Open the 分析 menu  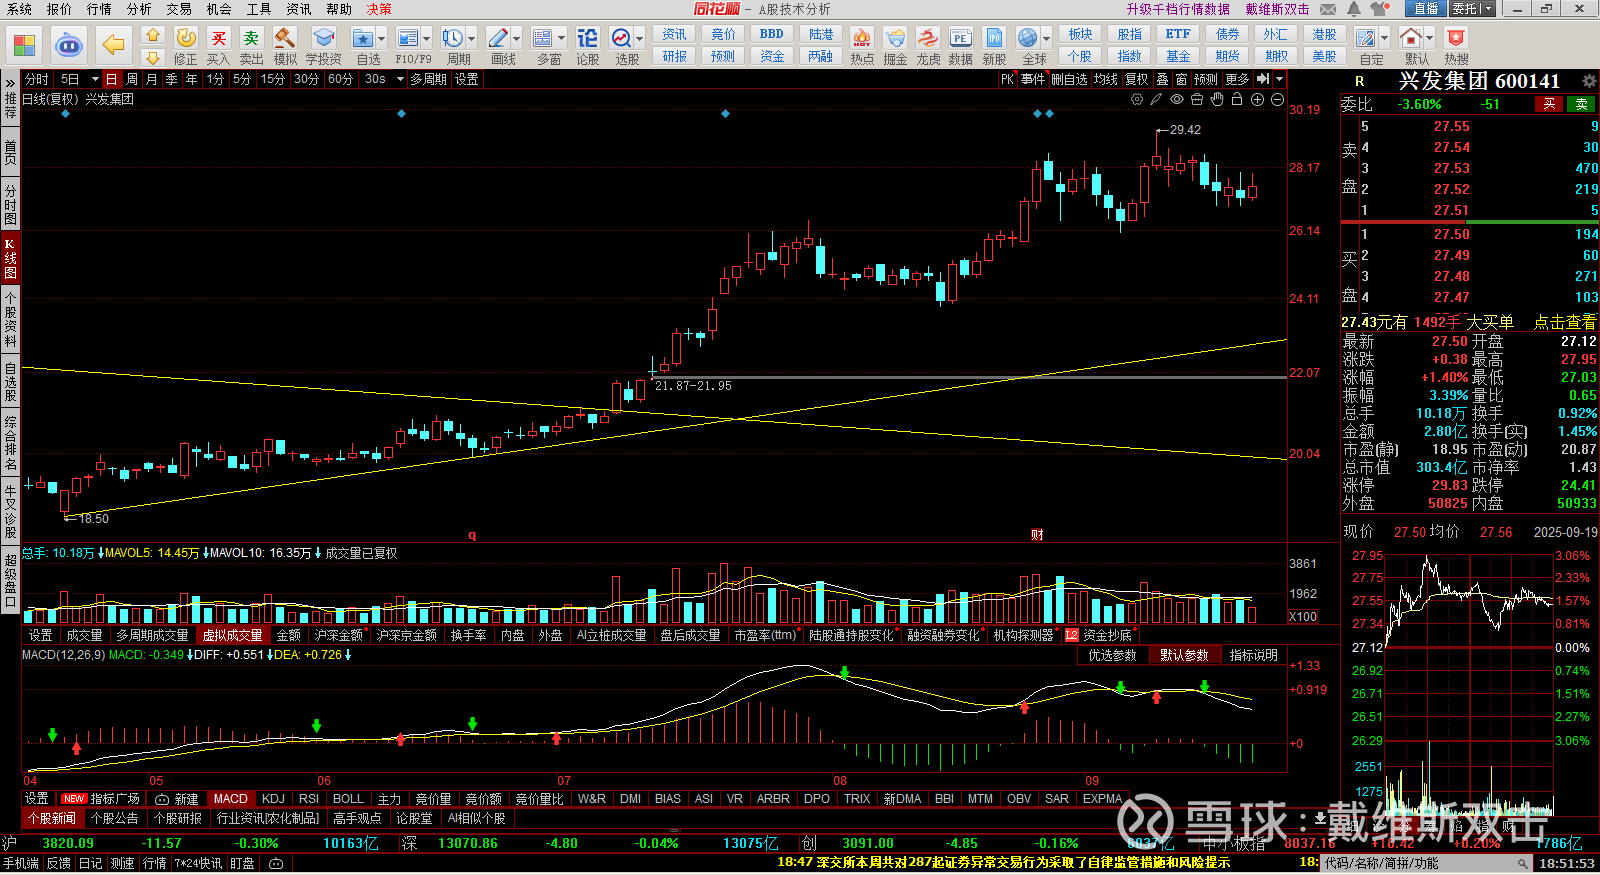[139, 9]
